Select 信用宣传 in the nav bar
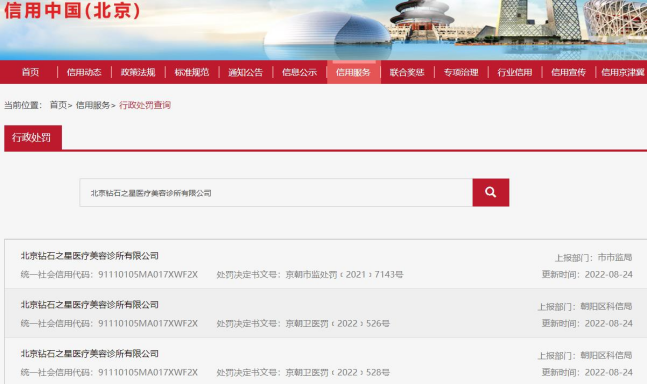 [x=569, y=72]
